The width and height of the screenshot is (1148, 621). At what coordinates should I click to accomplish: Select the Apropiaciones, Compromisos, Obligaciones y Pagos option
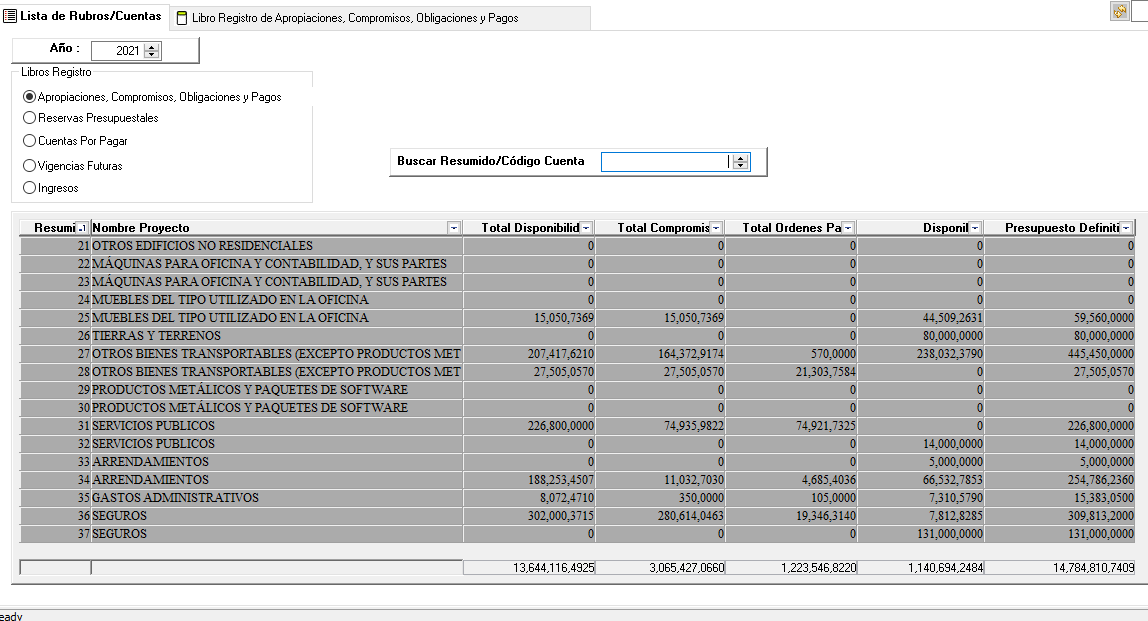[x=29, y=97]
